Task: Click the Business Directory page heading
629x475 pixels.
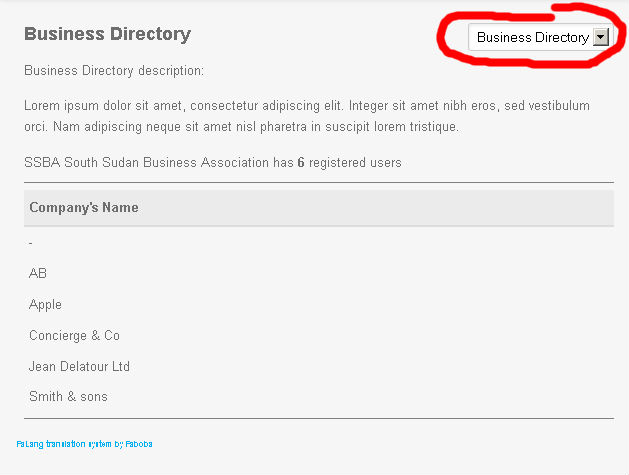Action: pyautogui.click(x=108, y=34)
